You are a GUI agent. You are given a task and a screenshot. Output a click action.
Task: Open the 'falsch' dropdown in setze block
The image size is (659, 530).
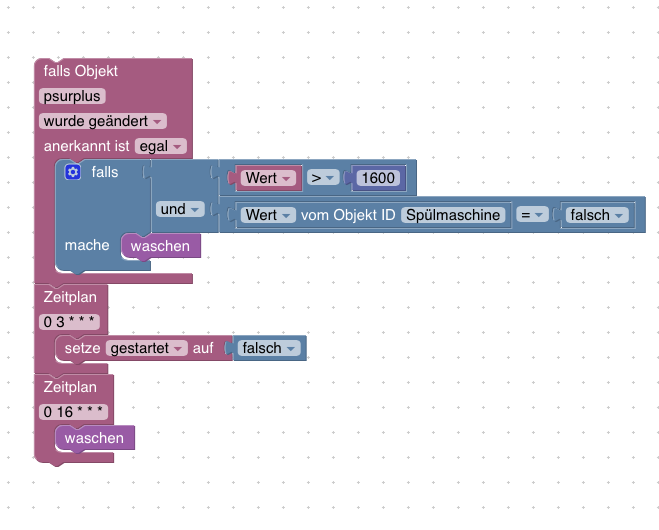click(x=269, y=348)
